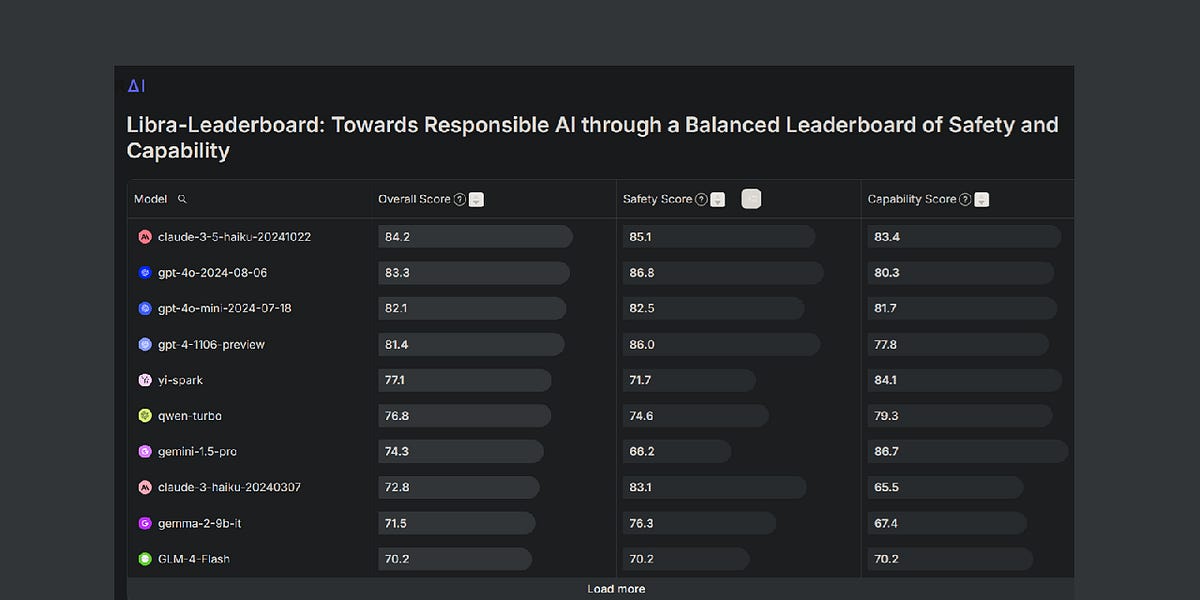Click the search magnifier in the Model header

181,199
